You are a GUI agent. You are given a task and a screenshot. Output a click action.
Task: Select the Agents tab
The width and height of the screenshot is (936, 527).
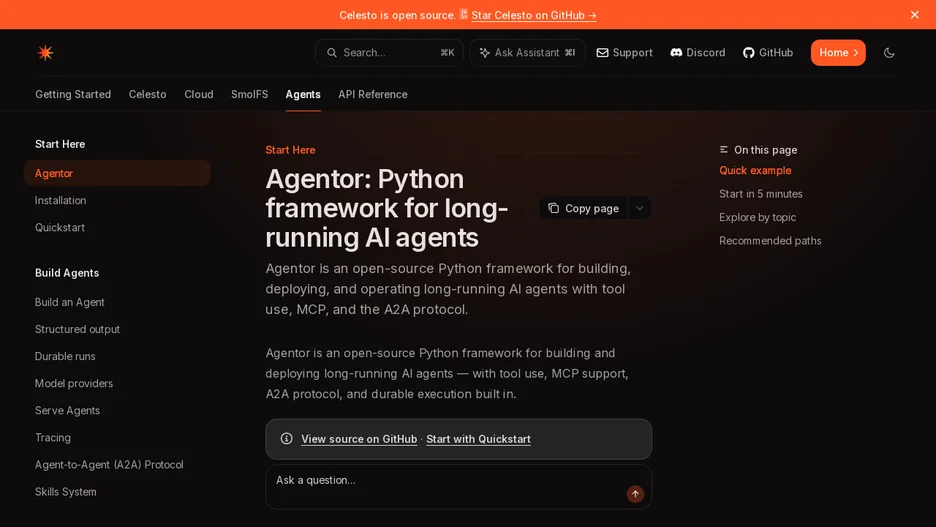(x=303, y=94)
